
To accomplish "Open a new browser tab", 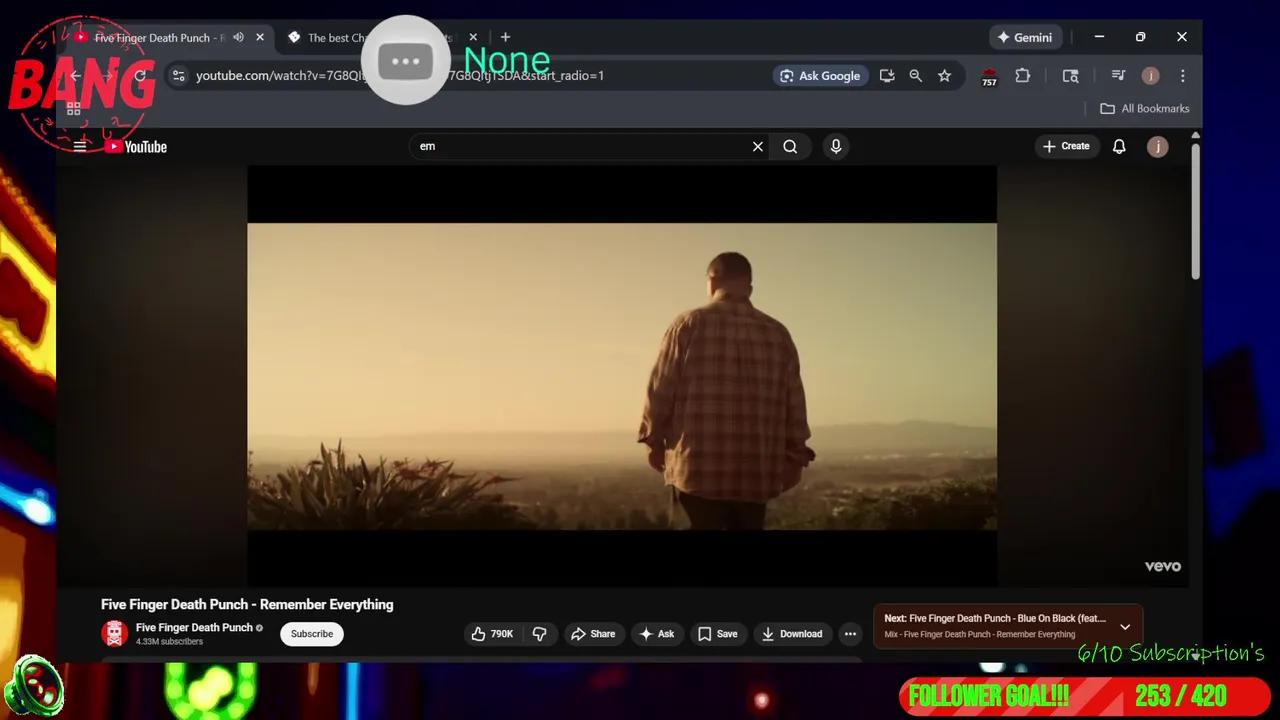I will click(x=505, y=38).
